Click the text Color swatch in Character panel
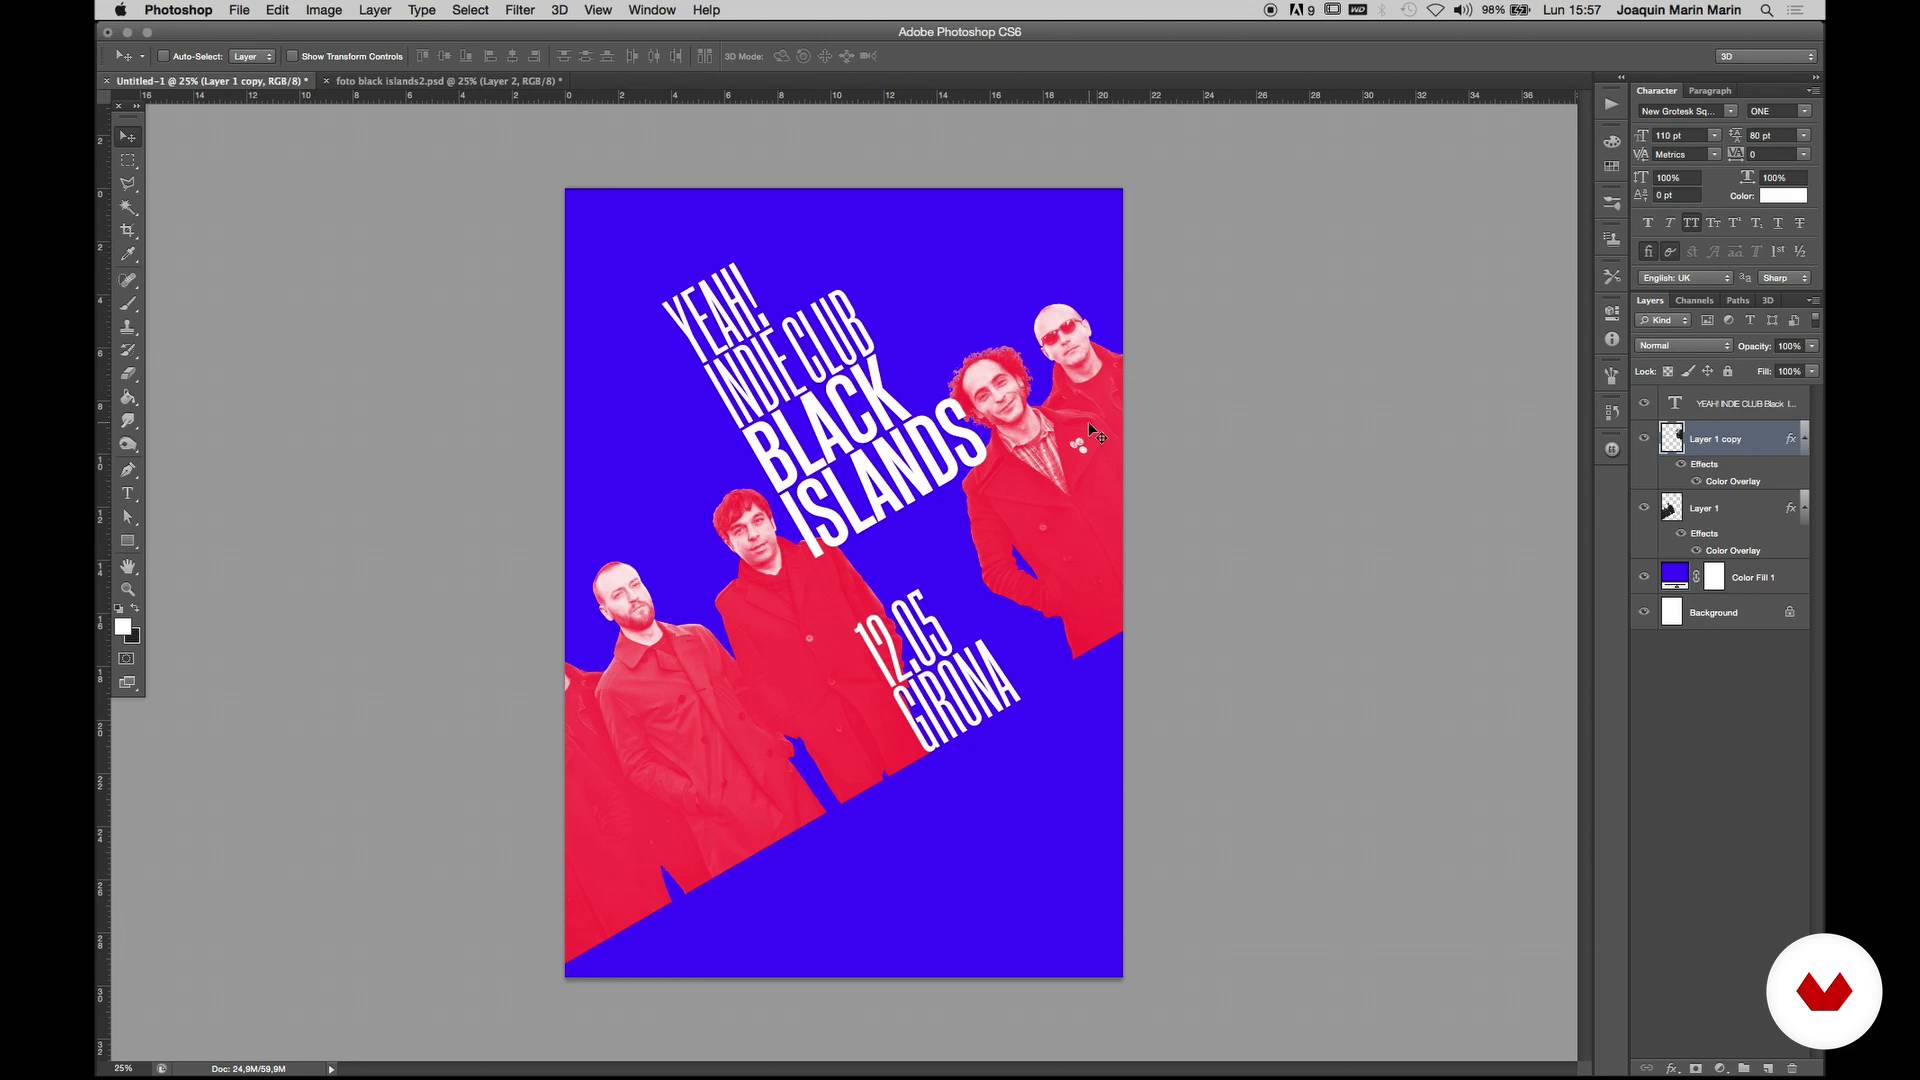Image resolution: width=1920 pixels, height=1080 pixels. 1784,196
